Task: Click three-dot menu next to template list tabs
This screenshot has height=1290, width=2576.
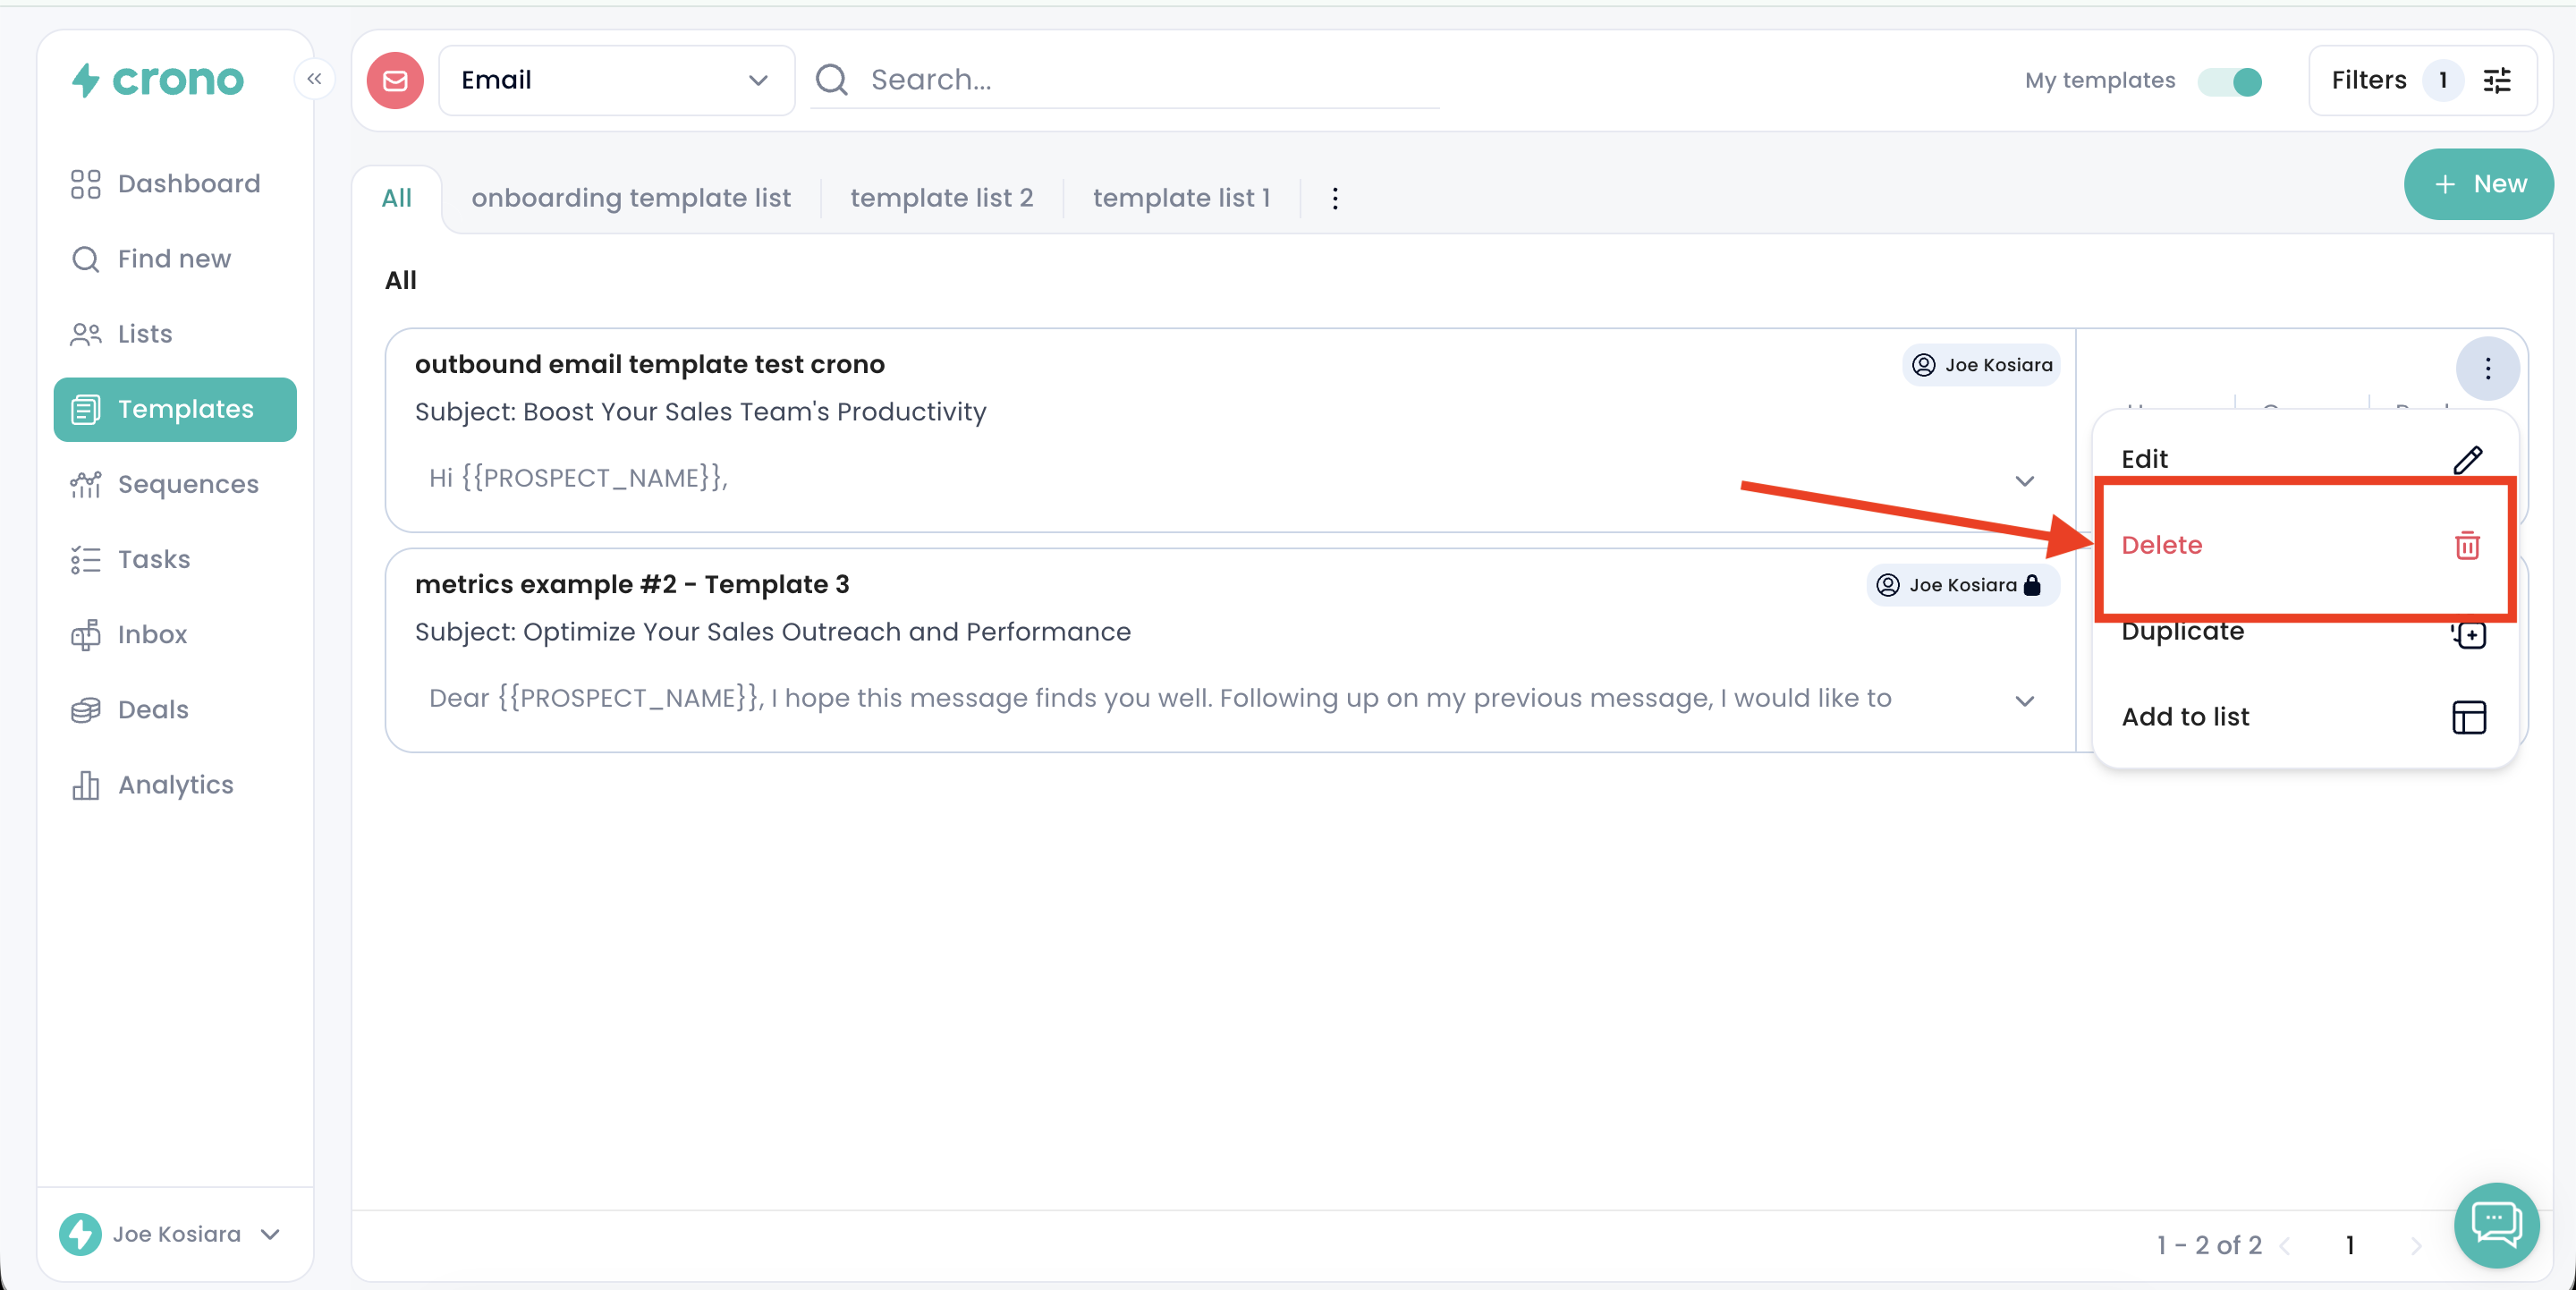Action: click(x=1335, y=198)
